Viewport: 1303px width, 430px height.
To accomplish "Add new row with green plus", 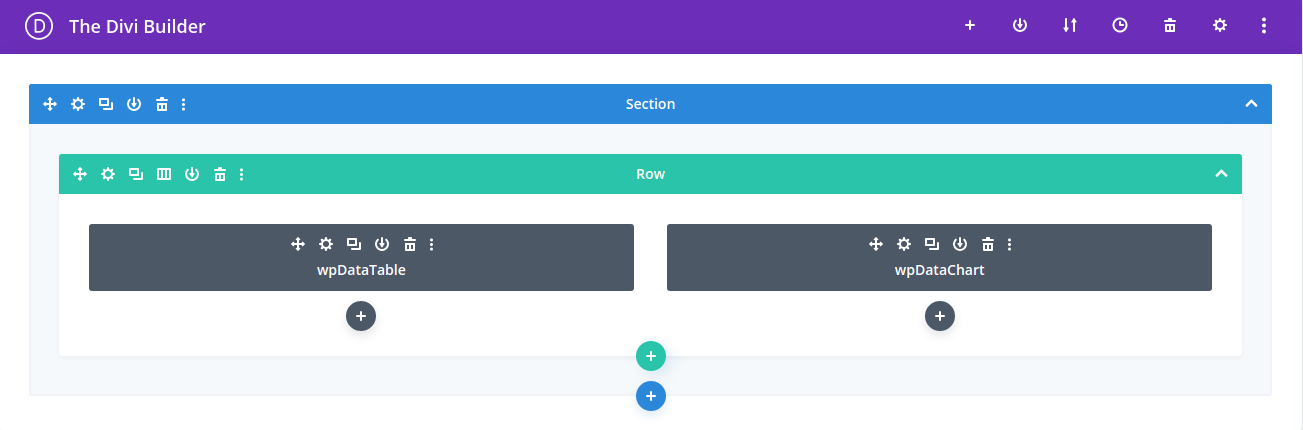I will [651, 356].
